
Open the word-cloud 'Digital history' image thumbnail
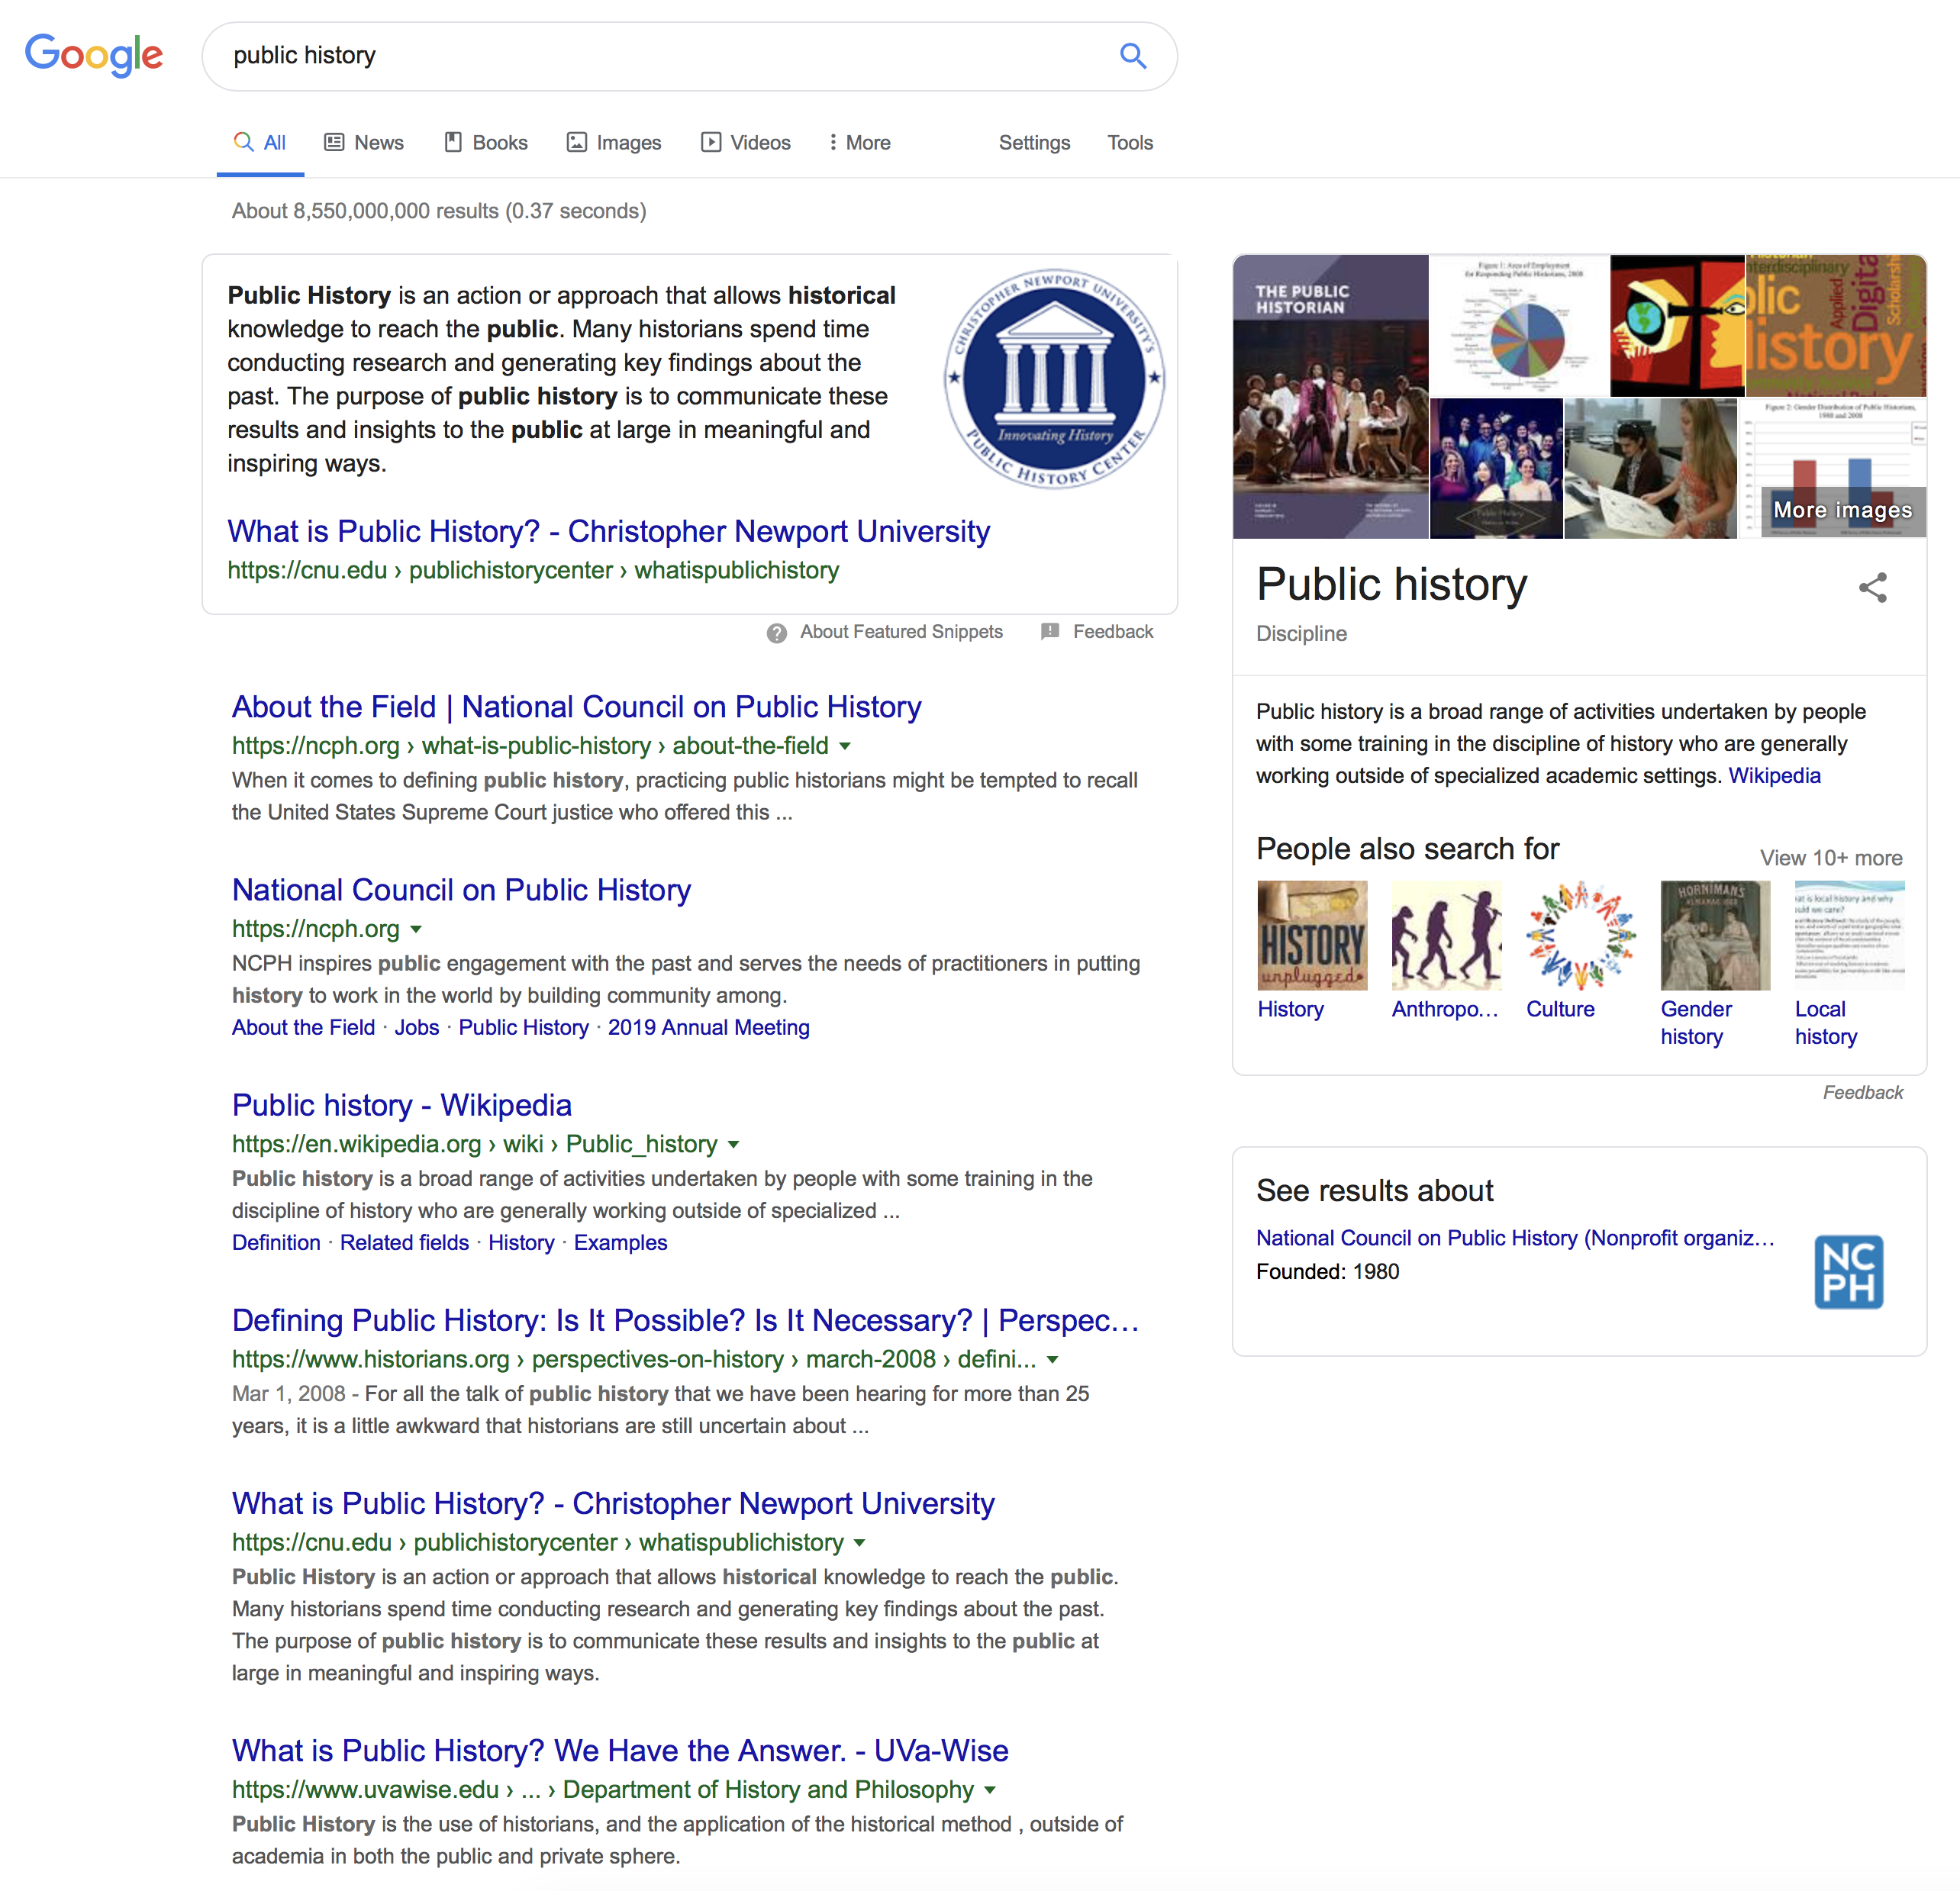1835,325
